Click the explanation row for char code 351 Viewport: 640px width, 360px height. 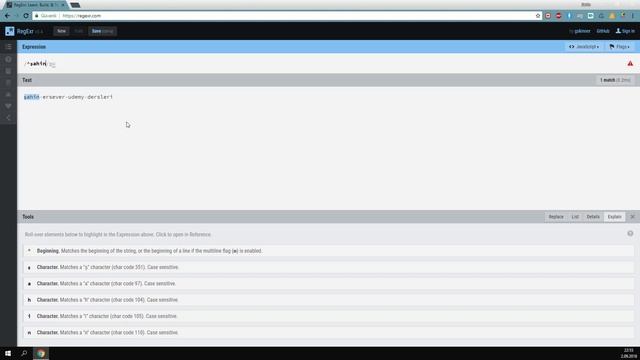click(329, 267)
